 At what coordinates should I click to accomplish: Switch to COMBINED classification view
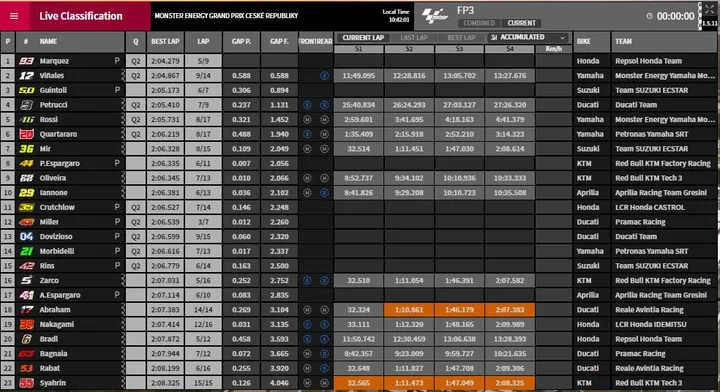pos(479,23)
